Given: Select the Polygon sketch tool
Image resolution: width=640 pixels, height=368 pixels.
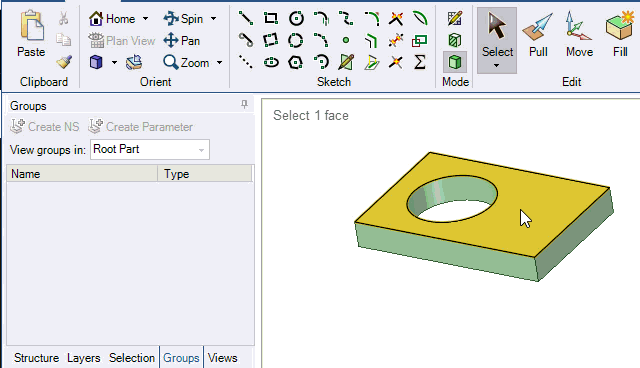Looking at the screenshot, I should (296, 62).
